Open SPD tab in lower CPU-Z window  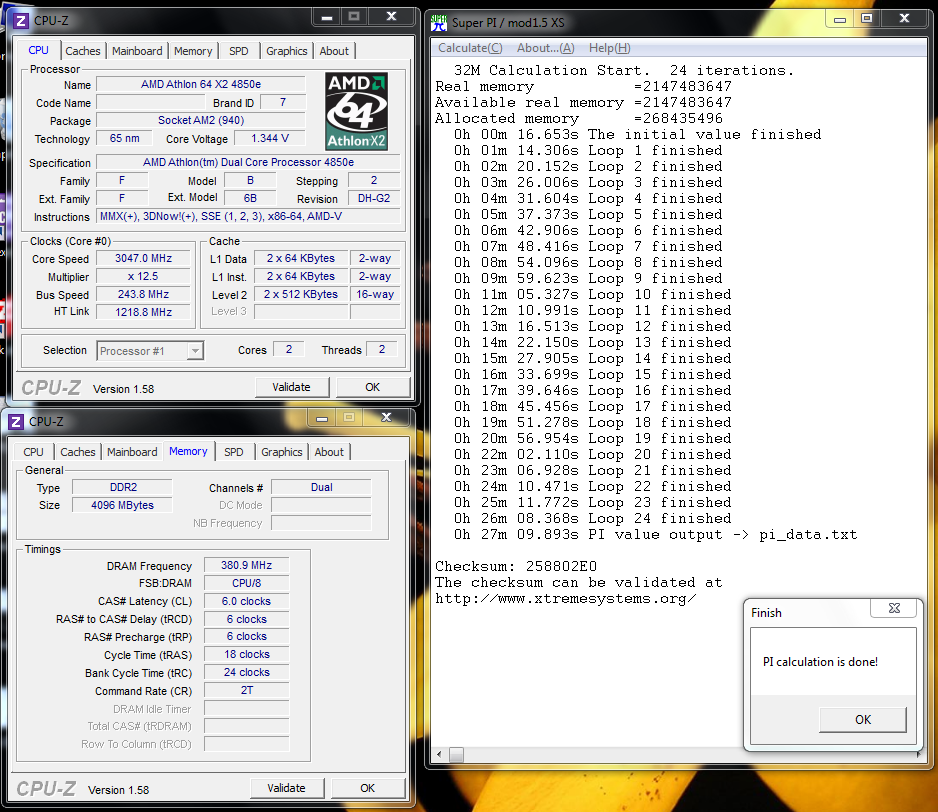233,452
